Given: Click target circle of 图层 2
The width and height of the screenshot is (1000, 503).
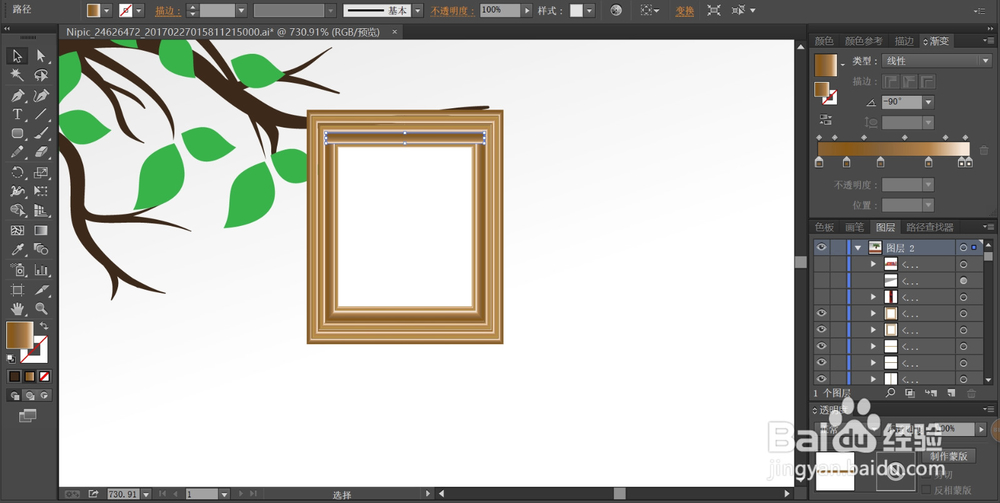Looking at the screenshot, I should (963, 247).
